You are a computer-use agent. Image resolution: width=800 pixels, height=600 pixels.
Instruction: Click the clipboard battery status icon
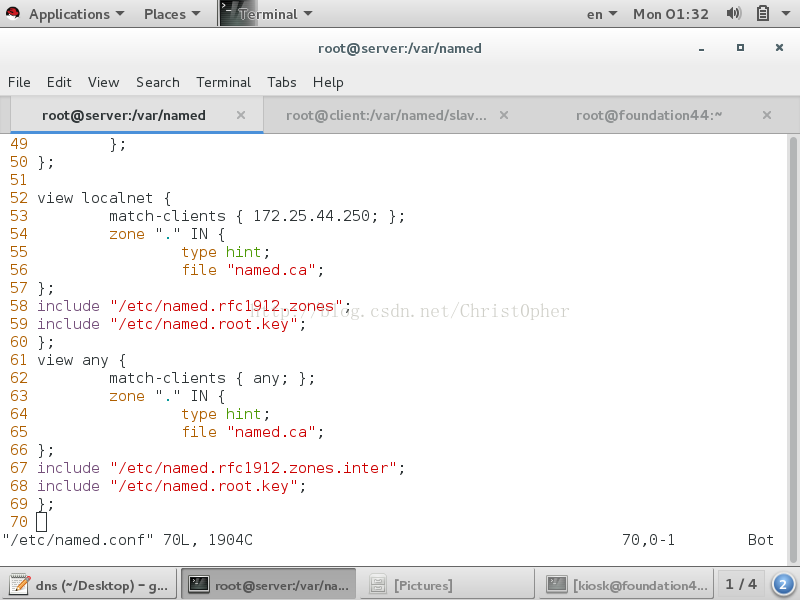762,13
